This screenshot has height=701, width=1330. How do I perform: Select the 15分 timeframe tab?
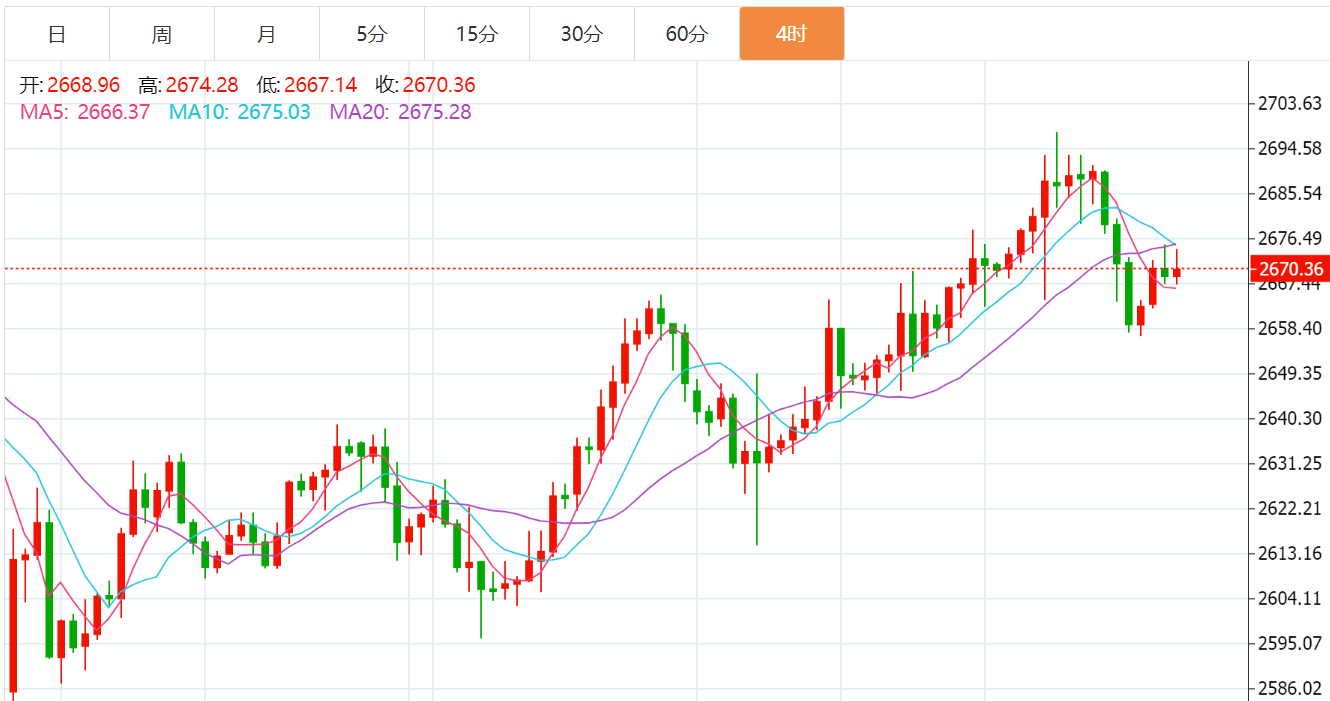click(477, 34)
